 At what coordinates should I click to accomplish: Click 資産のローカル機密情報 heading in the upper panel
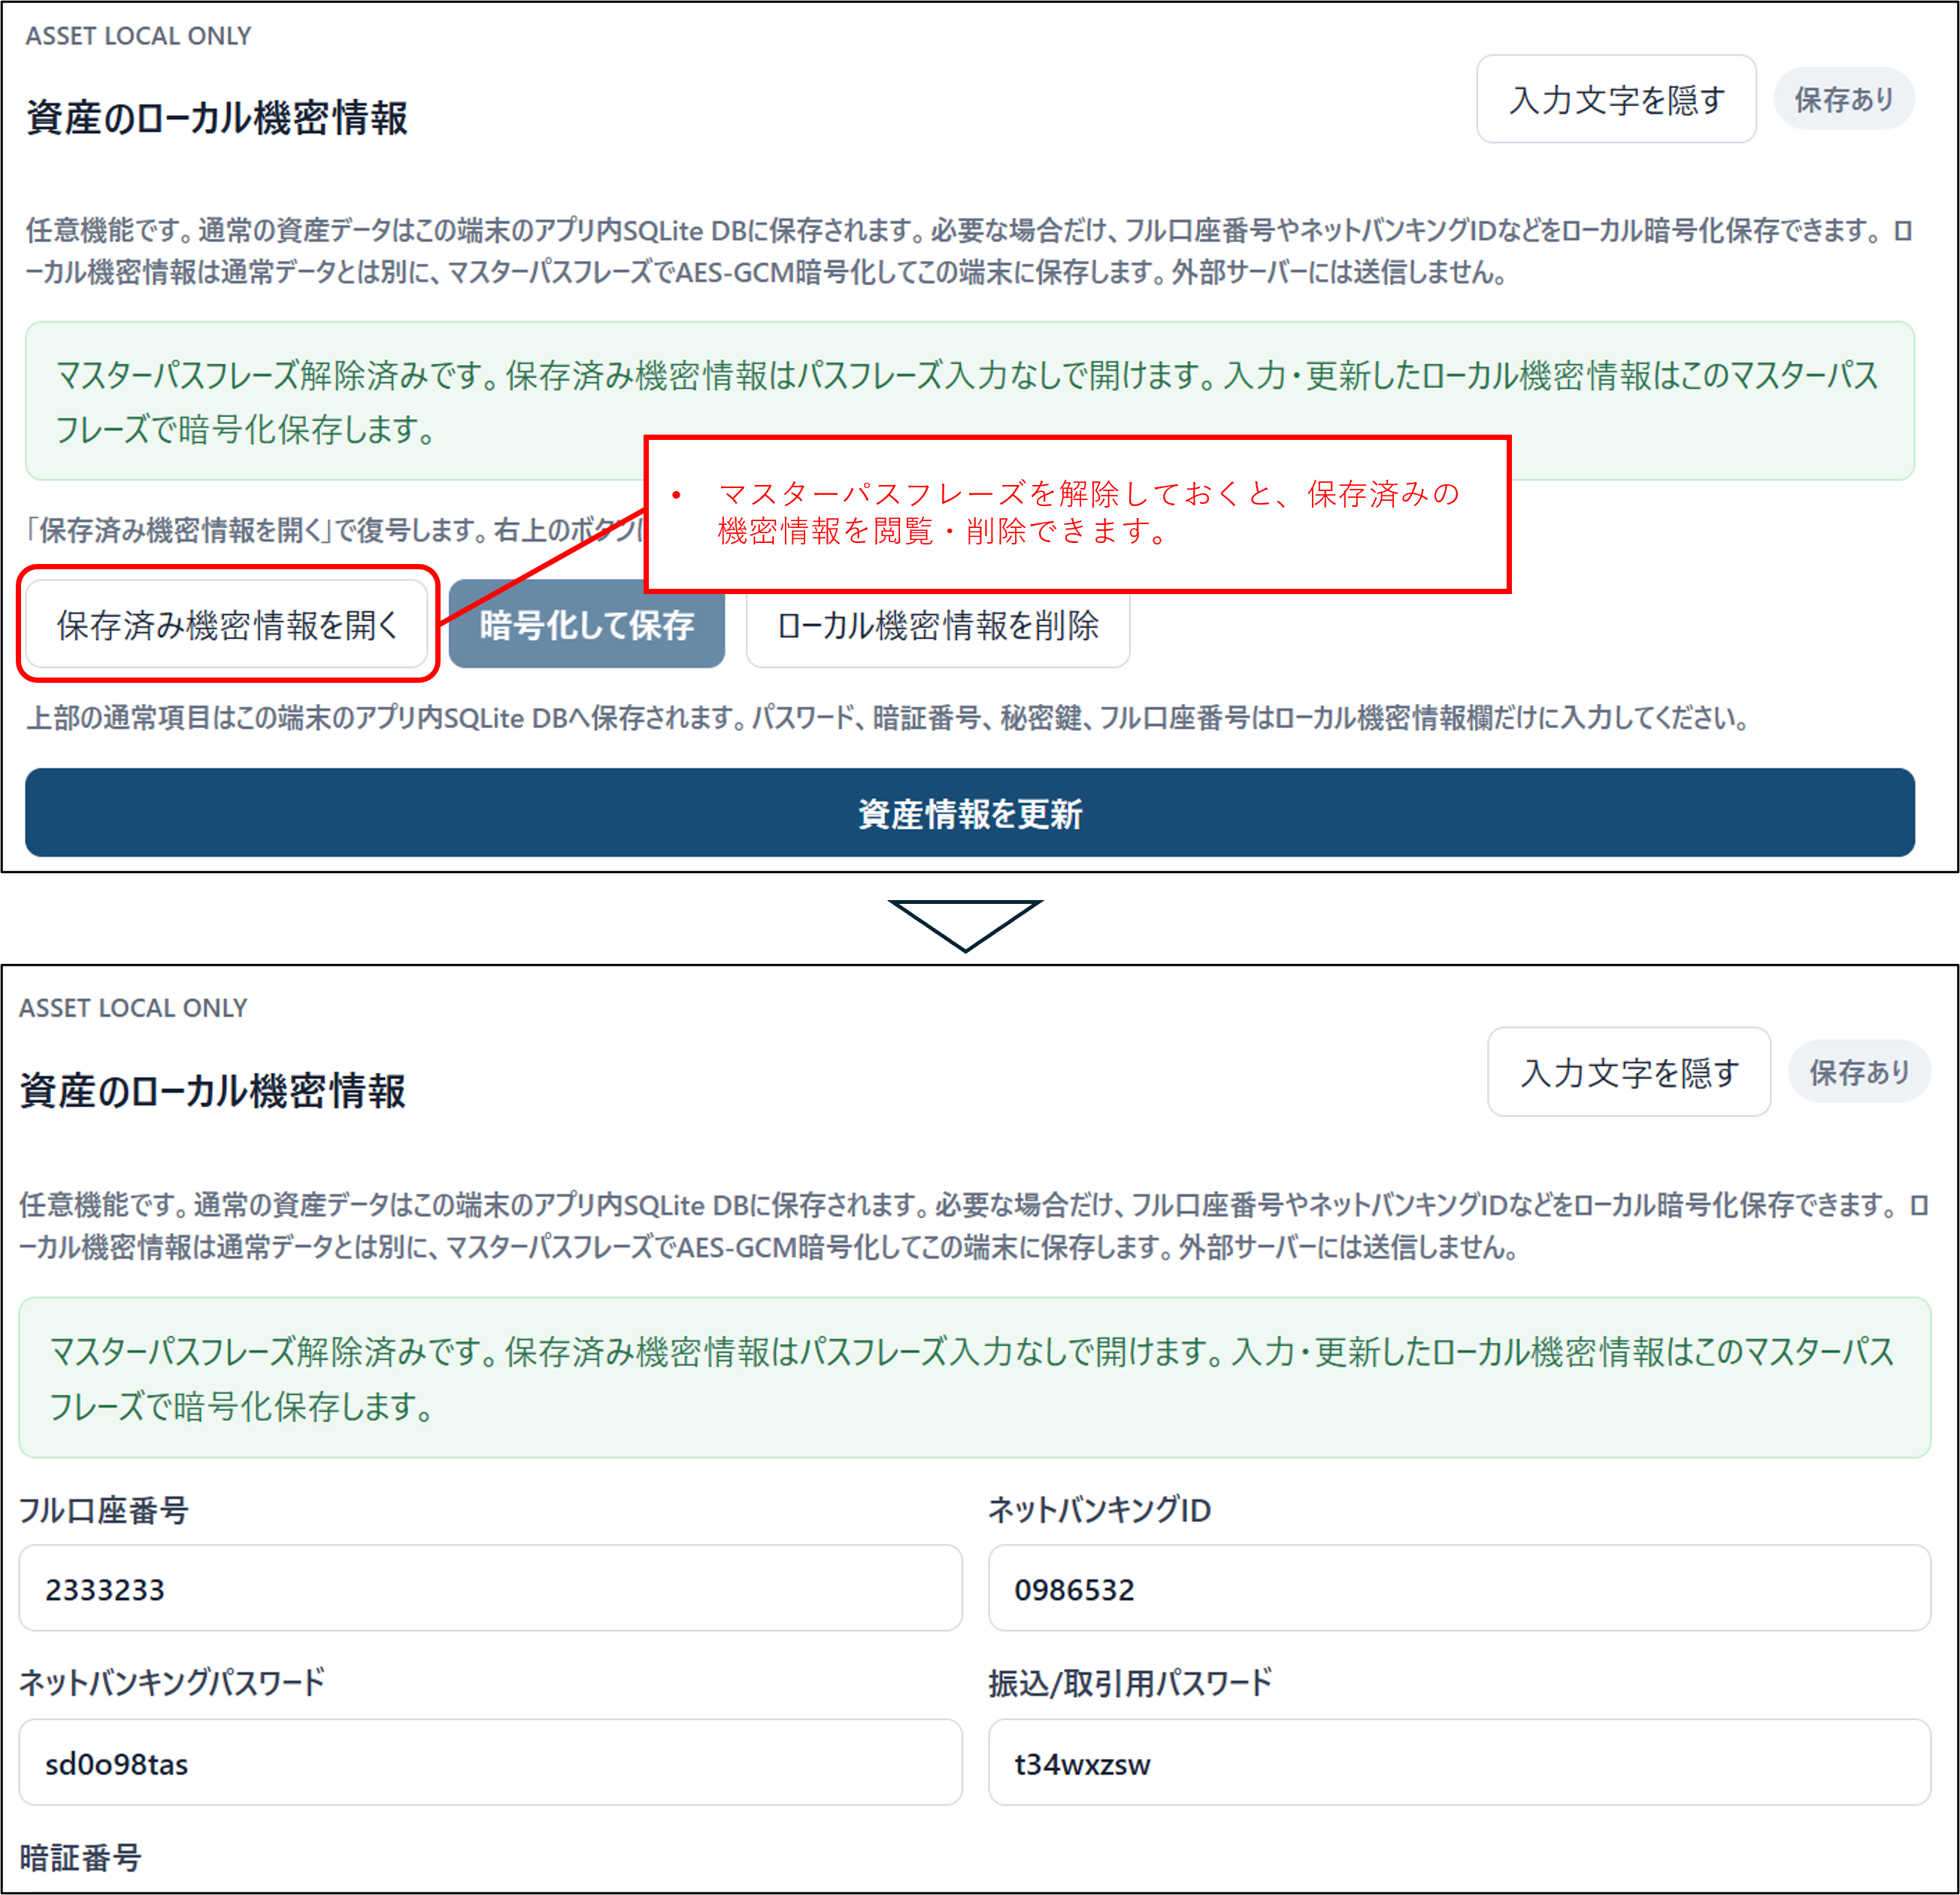point(217,117)
